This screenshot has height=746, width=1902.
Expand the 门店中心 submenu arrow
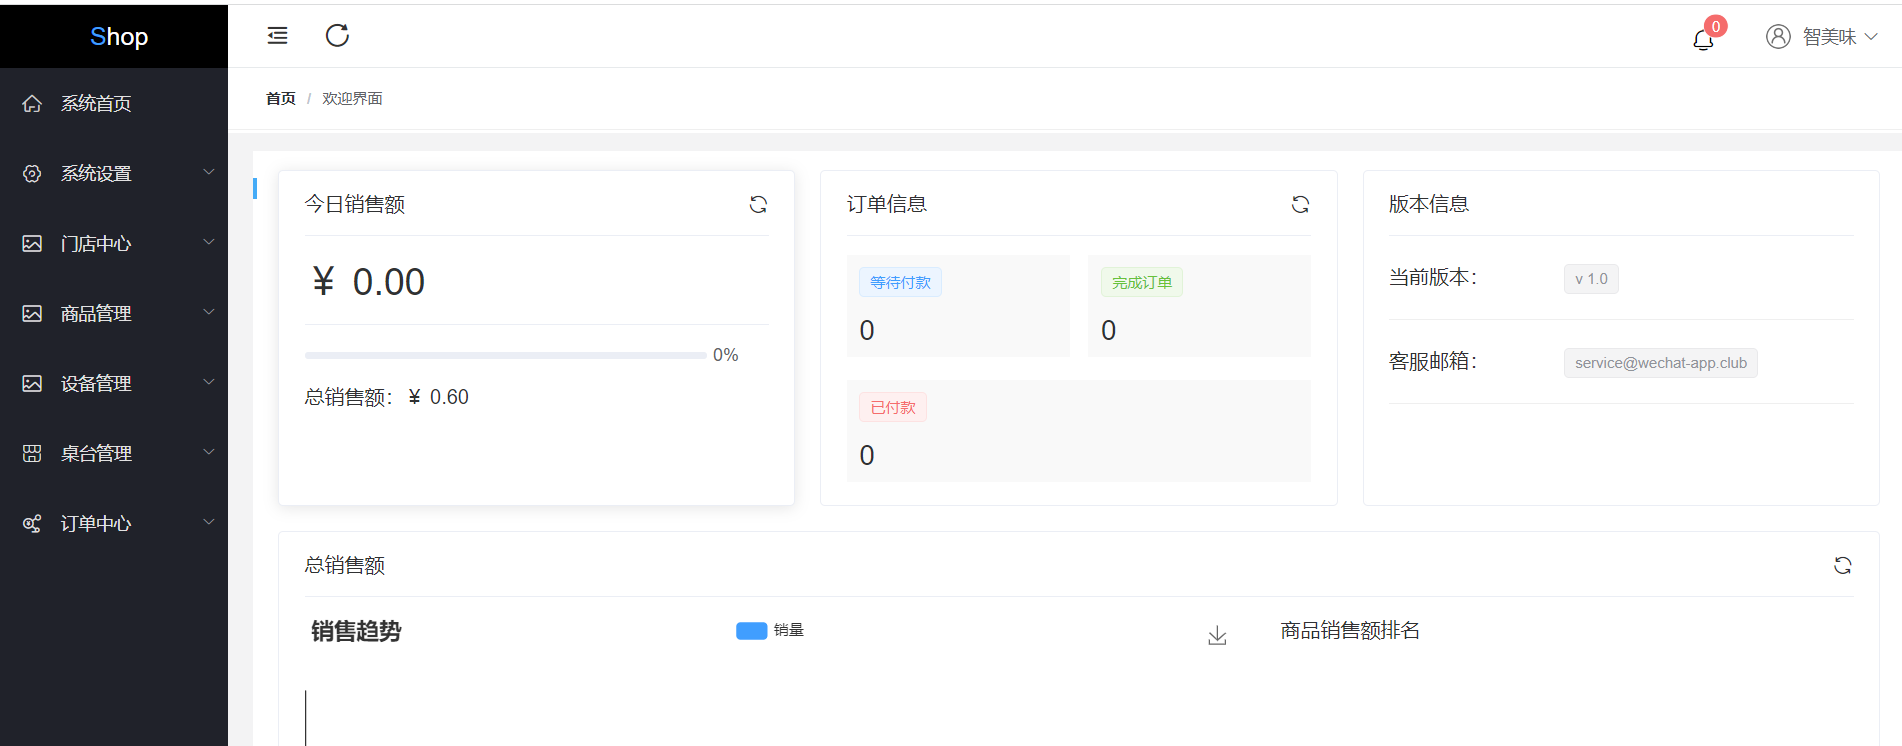209,242
